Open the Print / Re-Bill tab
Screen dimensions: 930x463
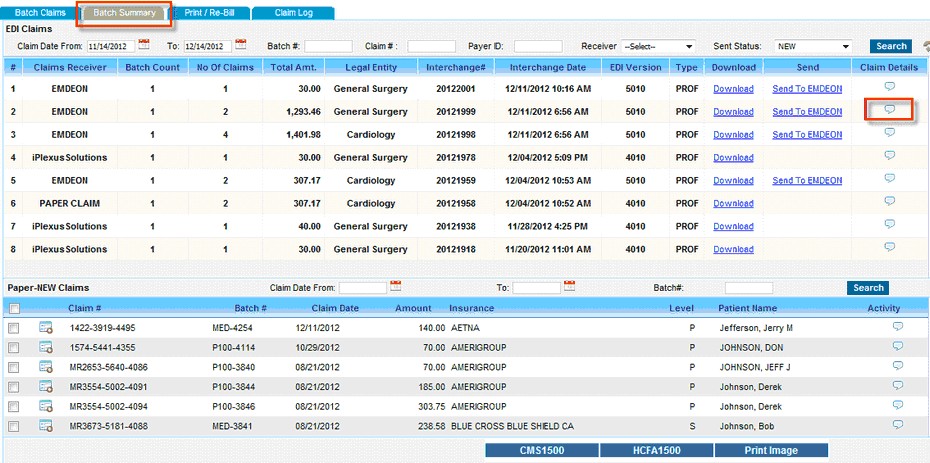coord(209,13)
